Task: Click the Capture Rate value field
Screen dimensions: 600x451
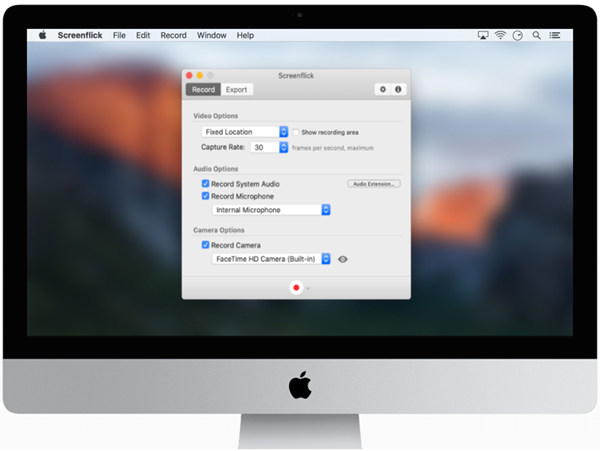Action: tap(264, 147)
